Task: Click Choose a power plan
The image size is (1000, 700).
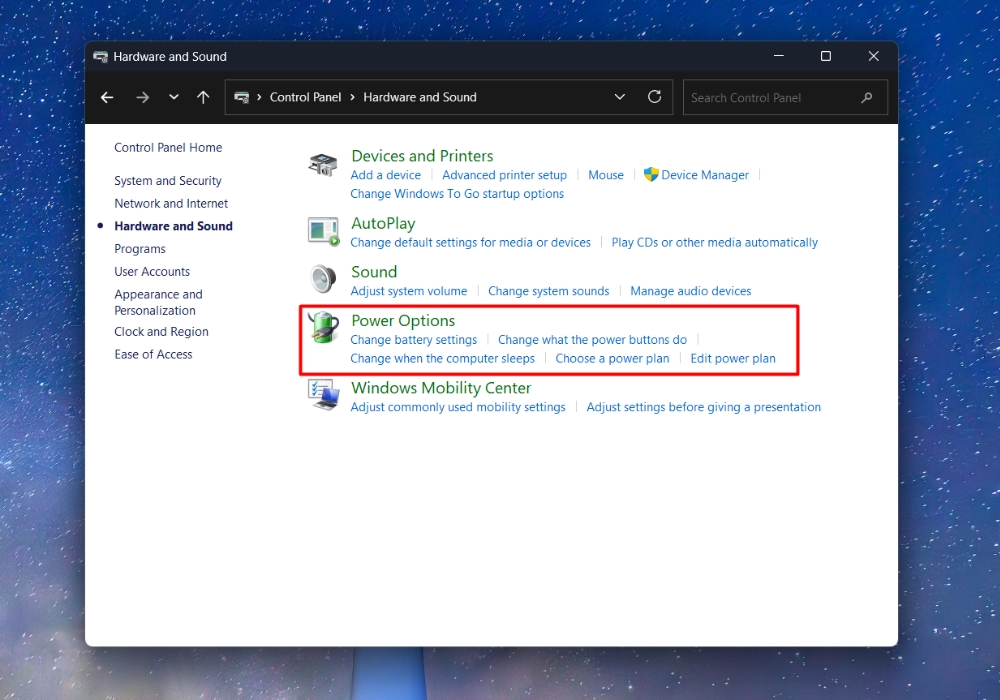Action: [x=612, y=359]
